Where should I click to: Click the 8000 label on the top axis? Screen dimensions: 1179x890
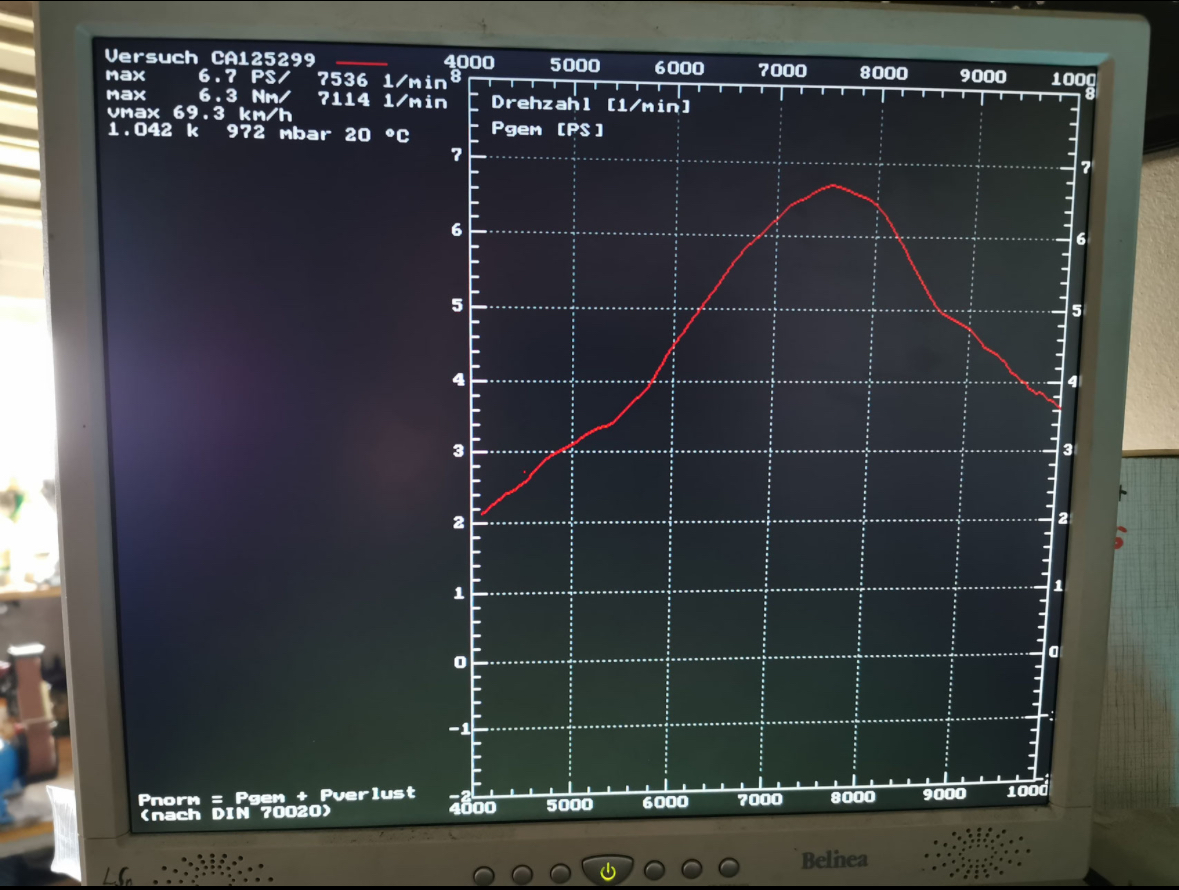[883, 73]
